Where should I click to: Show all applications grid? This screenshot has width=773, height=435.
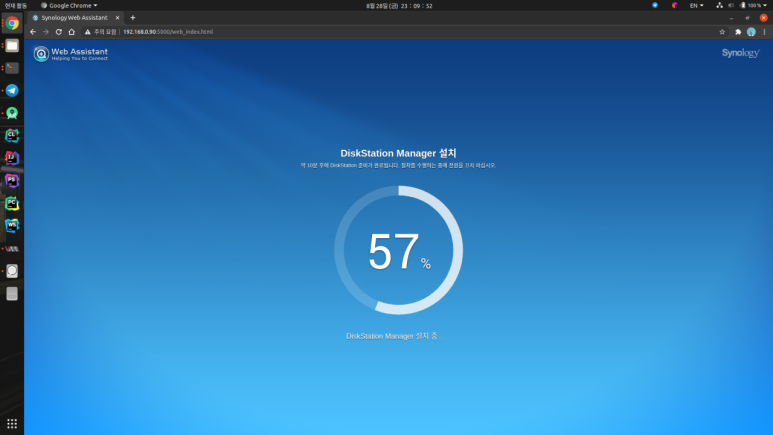(12, 424)
